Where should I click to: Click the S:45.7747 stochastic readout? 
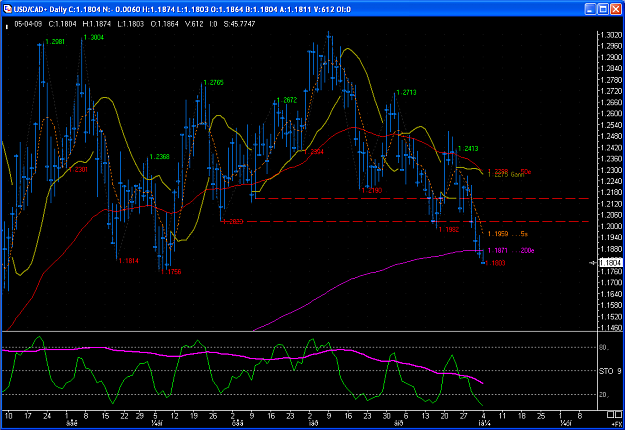[x=239, y=24]
